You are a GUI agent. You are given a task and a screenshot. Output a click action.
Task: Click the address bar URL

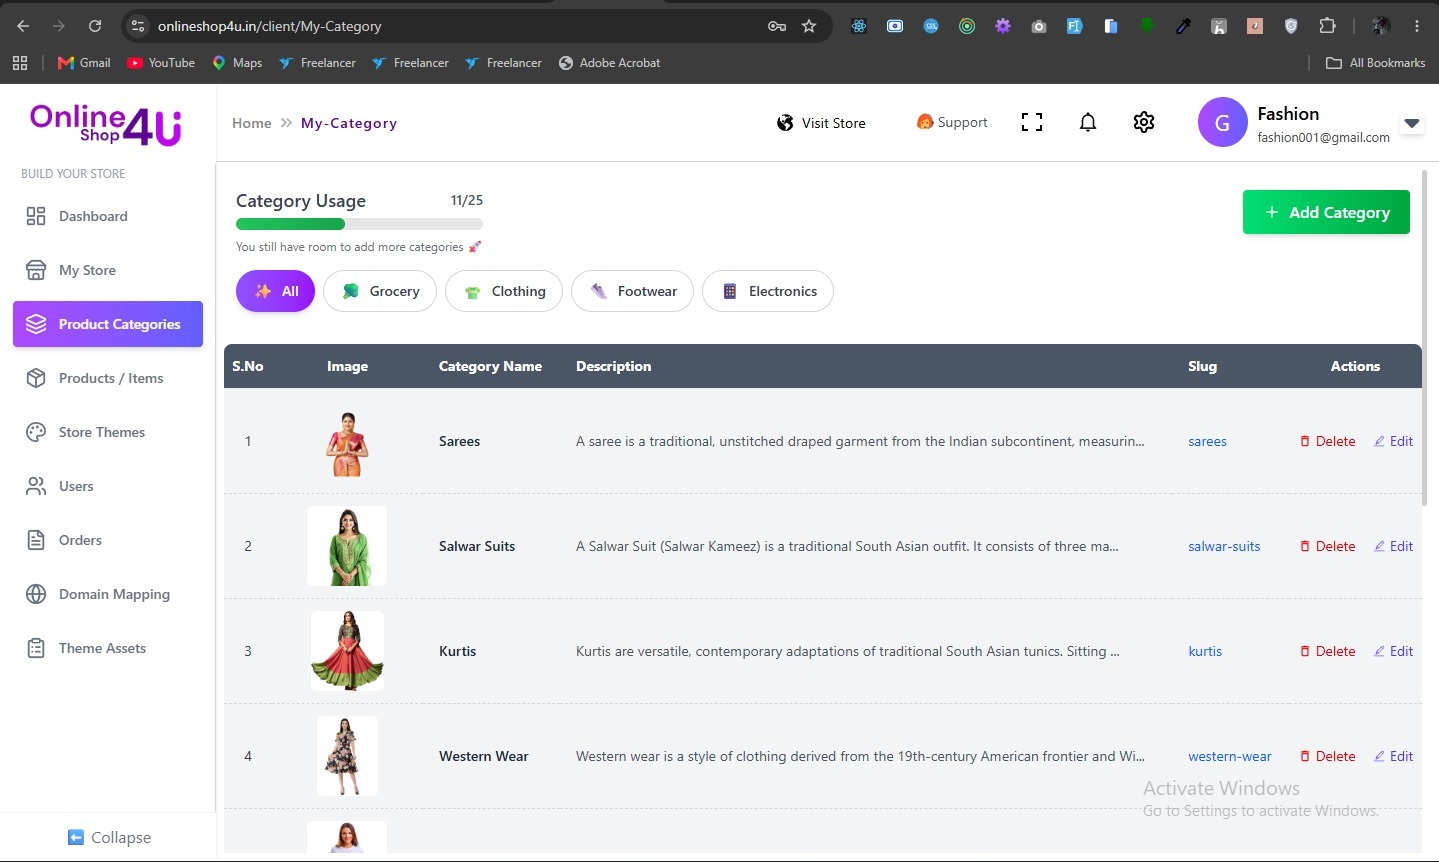[x=269, y=26]
